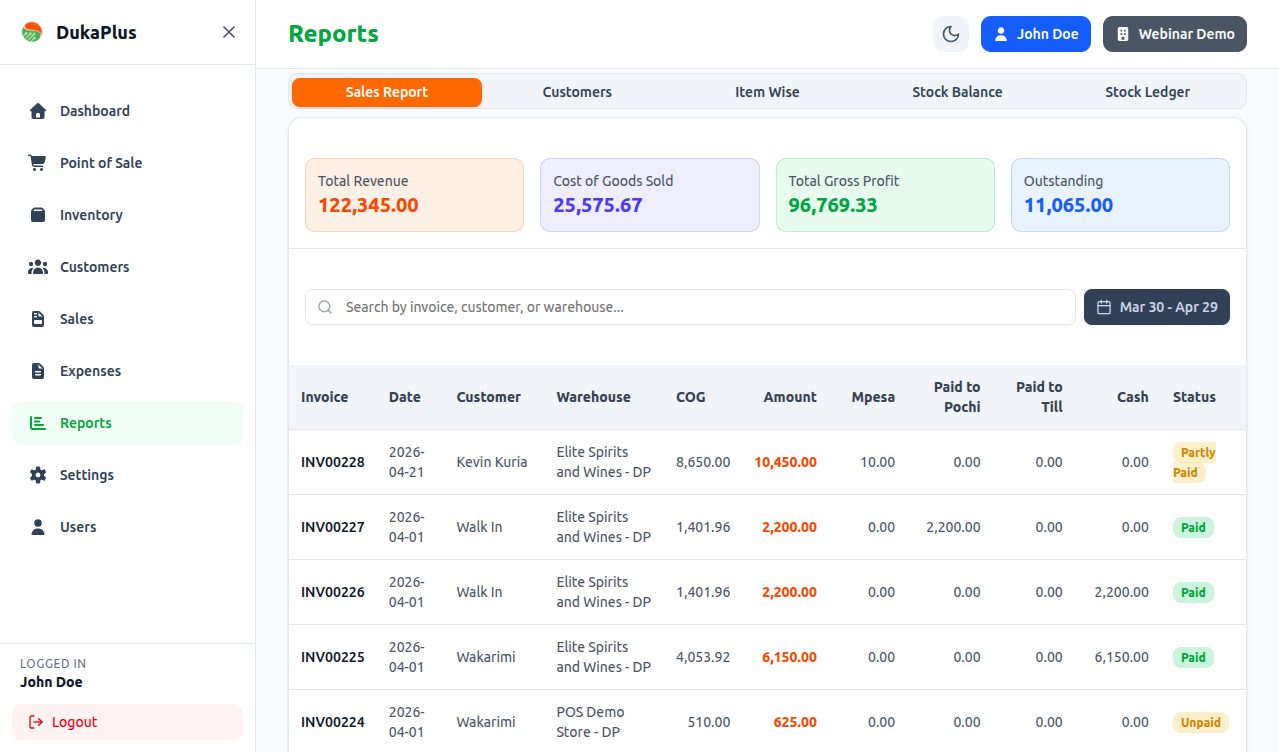Select the Sales document icon

pos(38,319)
